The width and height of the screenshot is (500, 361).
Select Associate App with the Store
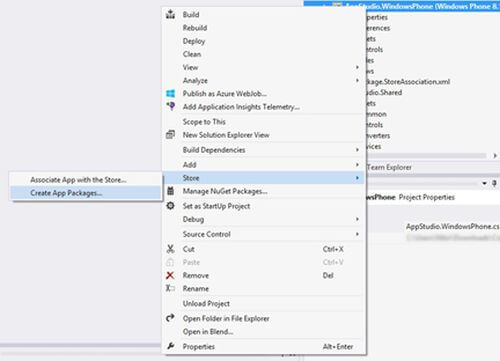pos(78,180)
